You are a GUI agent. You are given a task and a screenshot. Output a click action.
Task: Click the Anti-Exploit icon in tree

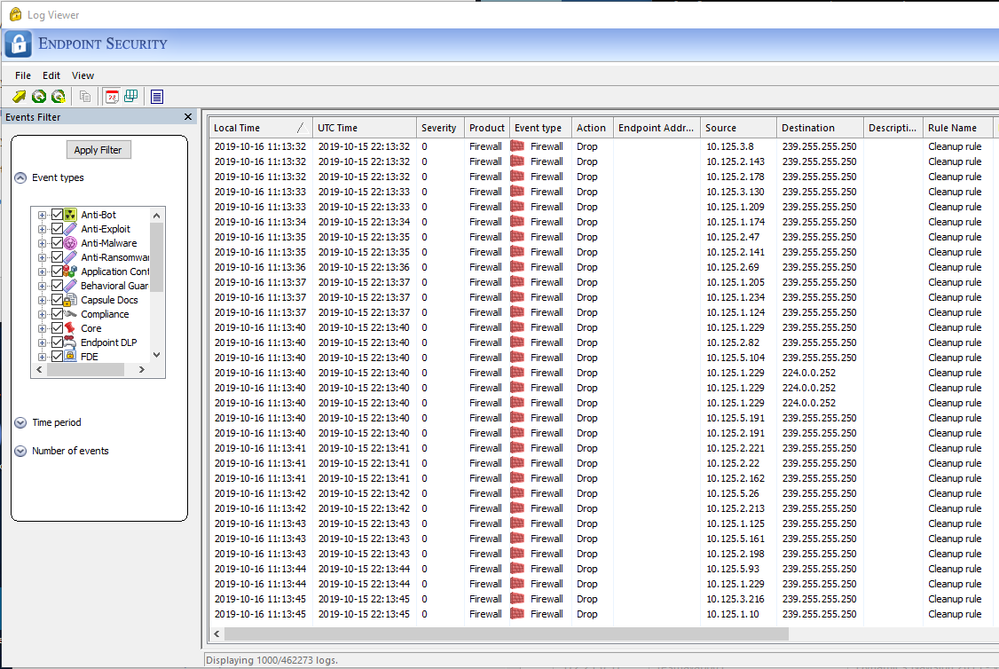pyautogui.click(x=70, y=229)
